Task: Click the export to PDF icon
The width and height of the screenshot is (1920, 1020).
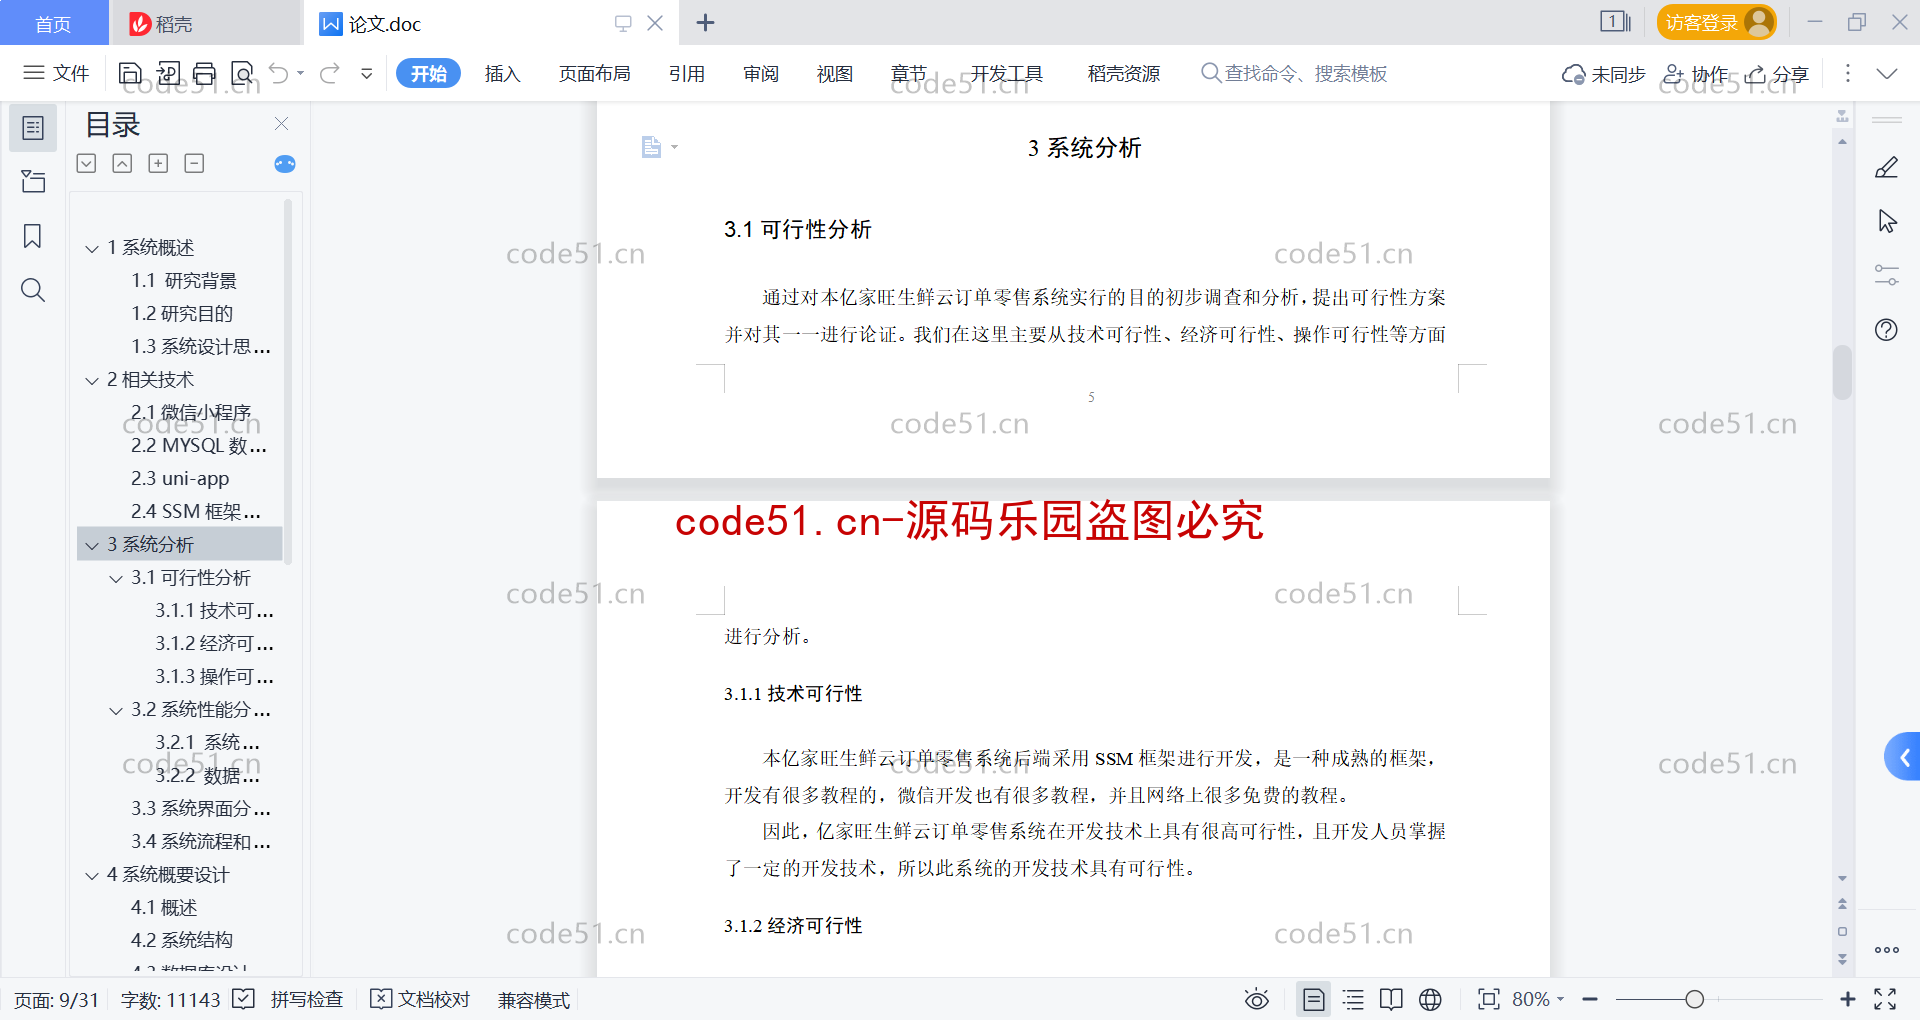Action: tap(168, 73)
